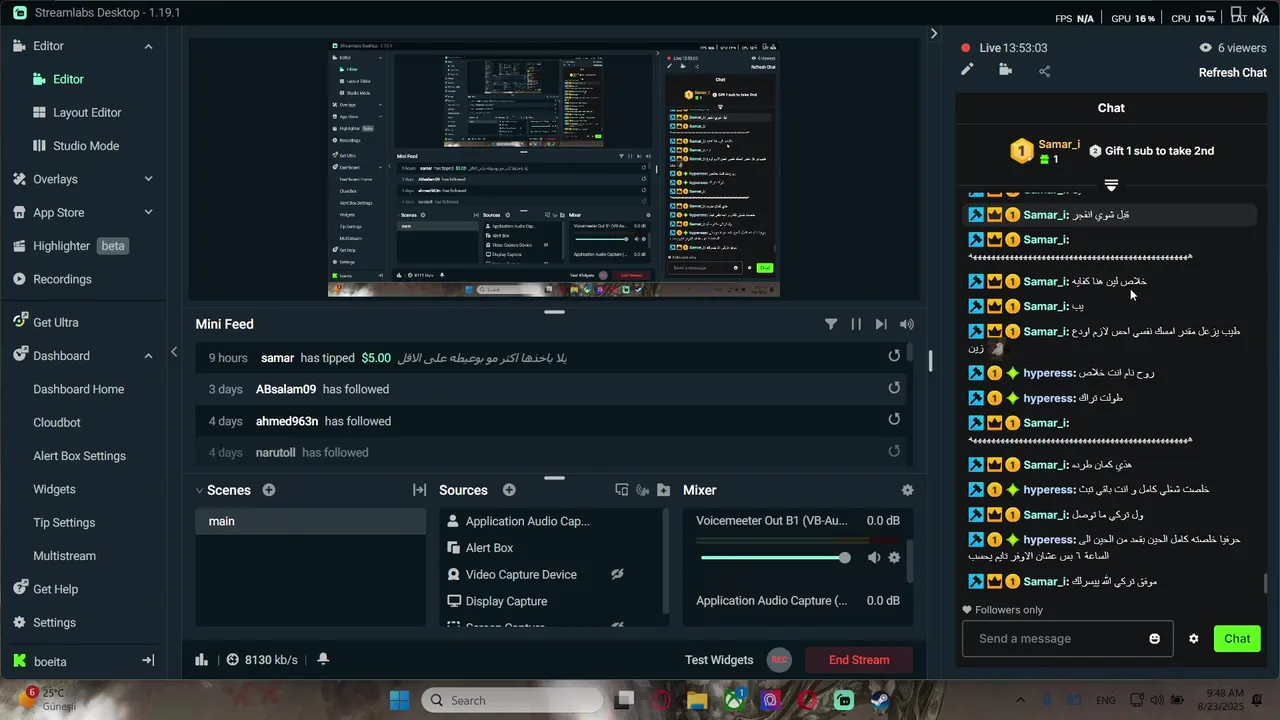Click the add folder icon in Sources

pyautogui.click(x=664, y=490)
